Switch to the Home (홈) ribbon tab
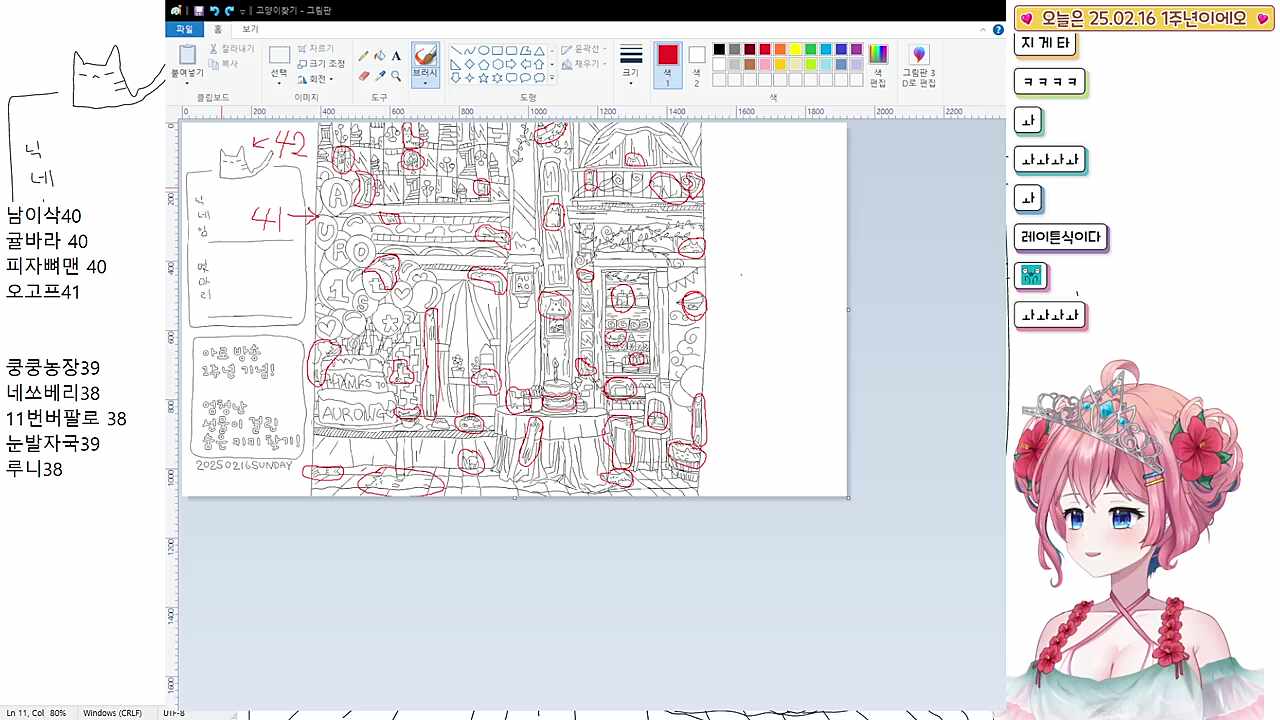Image resolution: width=1280 pixels, height=720 pixels. [218, 29]
